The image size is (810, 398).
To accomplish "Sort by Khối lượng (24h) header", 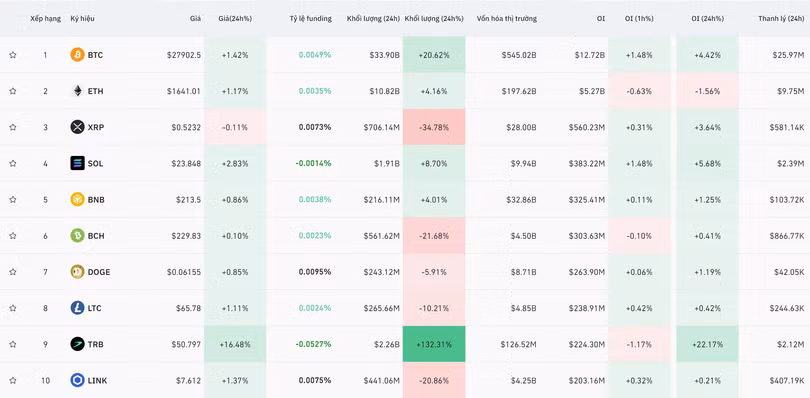I will [x=373, y=19].
